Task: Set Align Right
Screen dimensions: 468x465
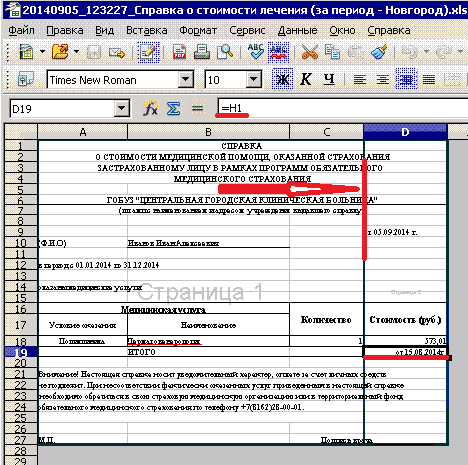Action: pos(406,79)
